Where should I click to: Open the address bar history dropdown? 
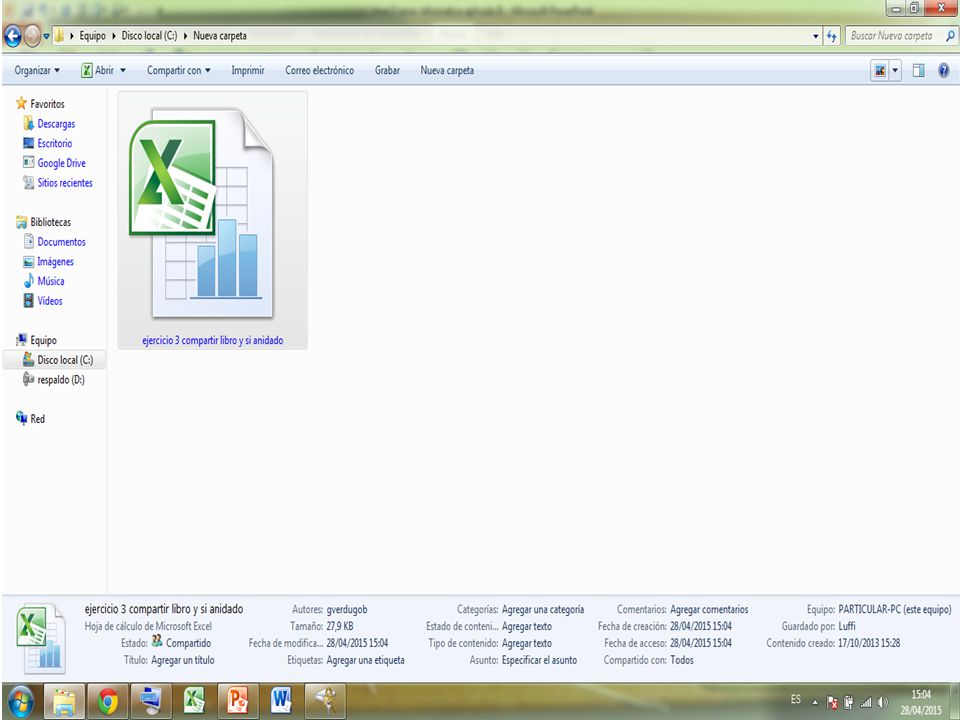click(x=816, y=36)
